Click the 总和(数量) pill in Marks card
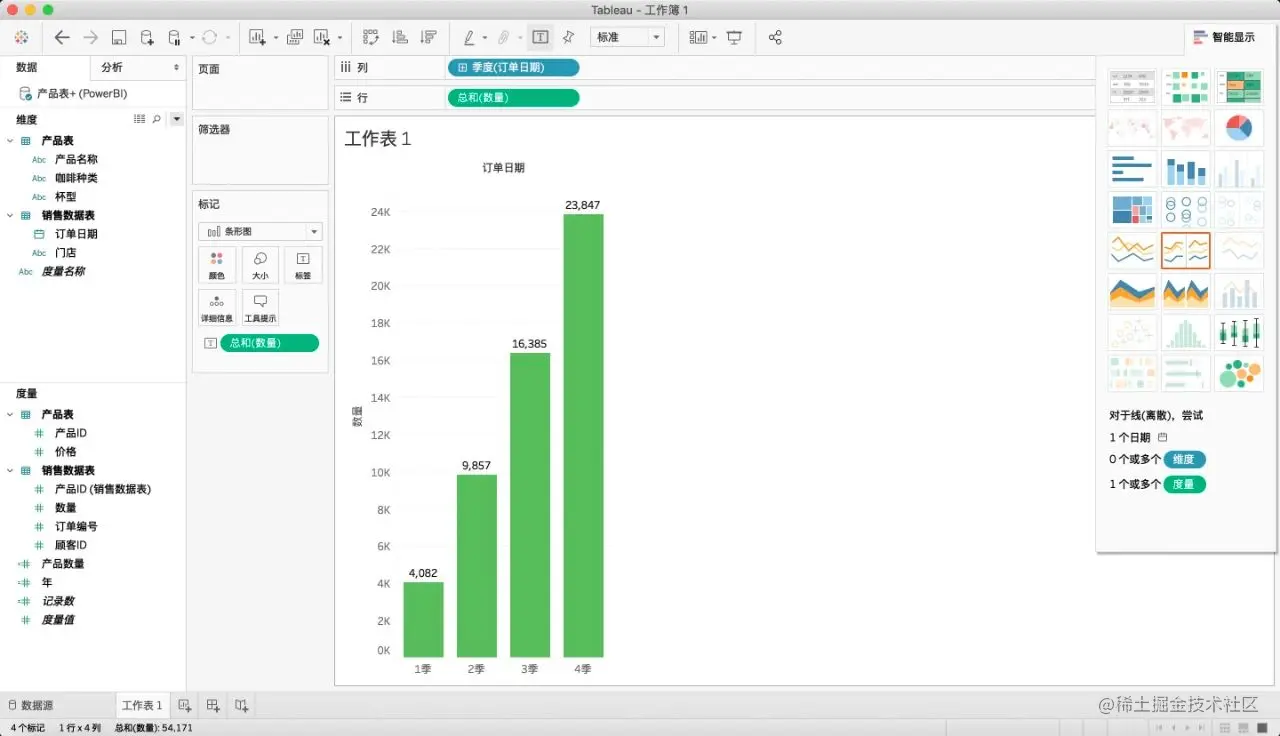The image size is (1280, 736). click(269, 343)
